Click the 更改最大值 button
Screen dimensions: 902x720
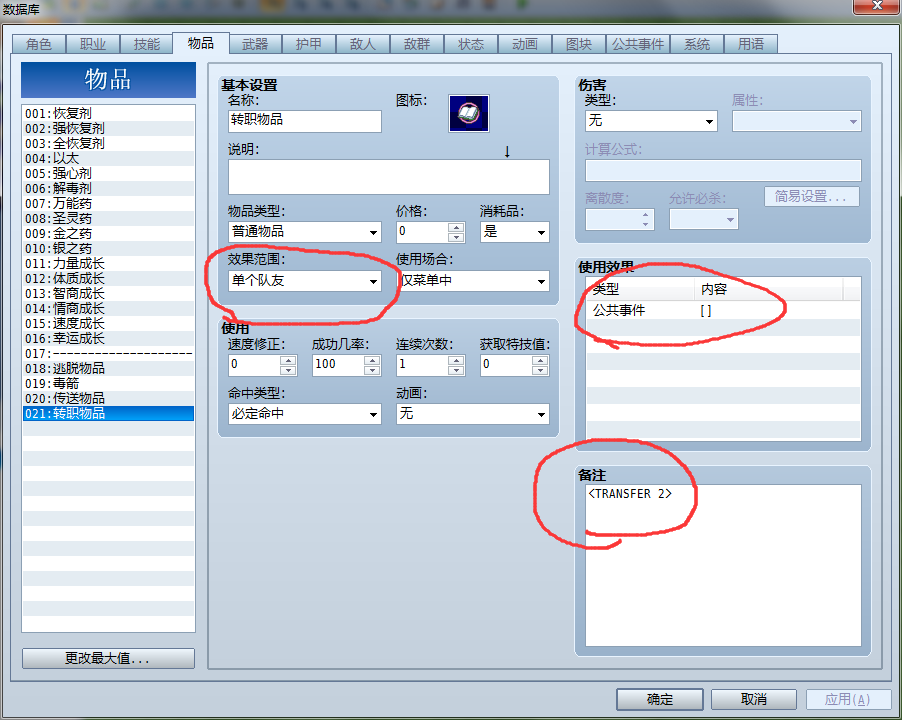[108, 658]
